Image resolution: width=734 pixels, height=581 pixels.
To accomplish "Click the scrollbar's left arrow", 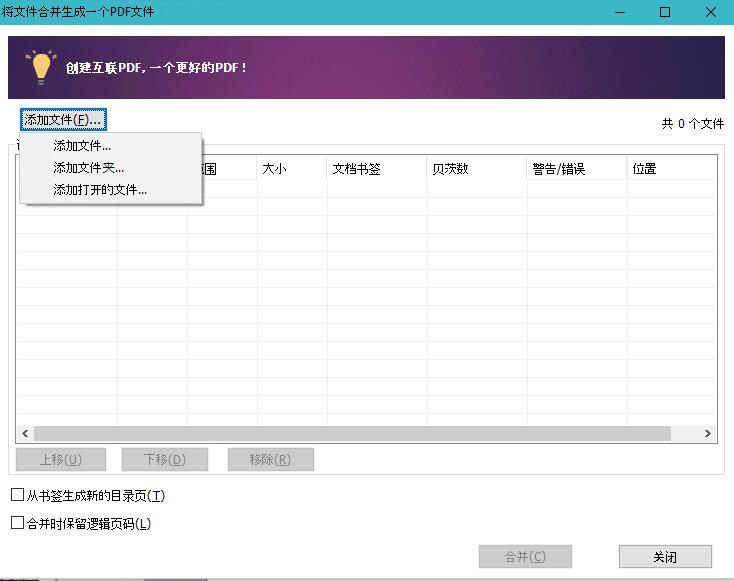I will 24,434.
